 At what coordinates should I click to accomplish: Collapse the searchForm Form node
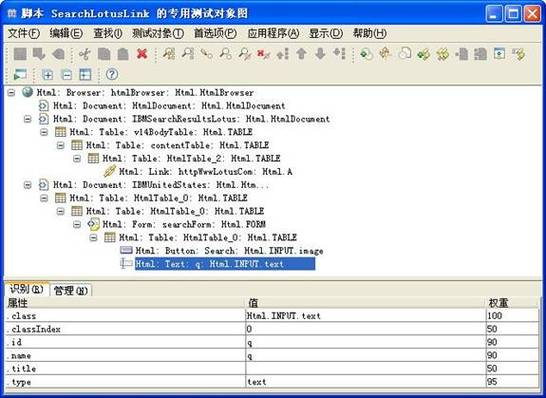77,225
